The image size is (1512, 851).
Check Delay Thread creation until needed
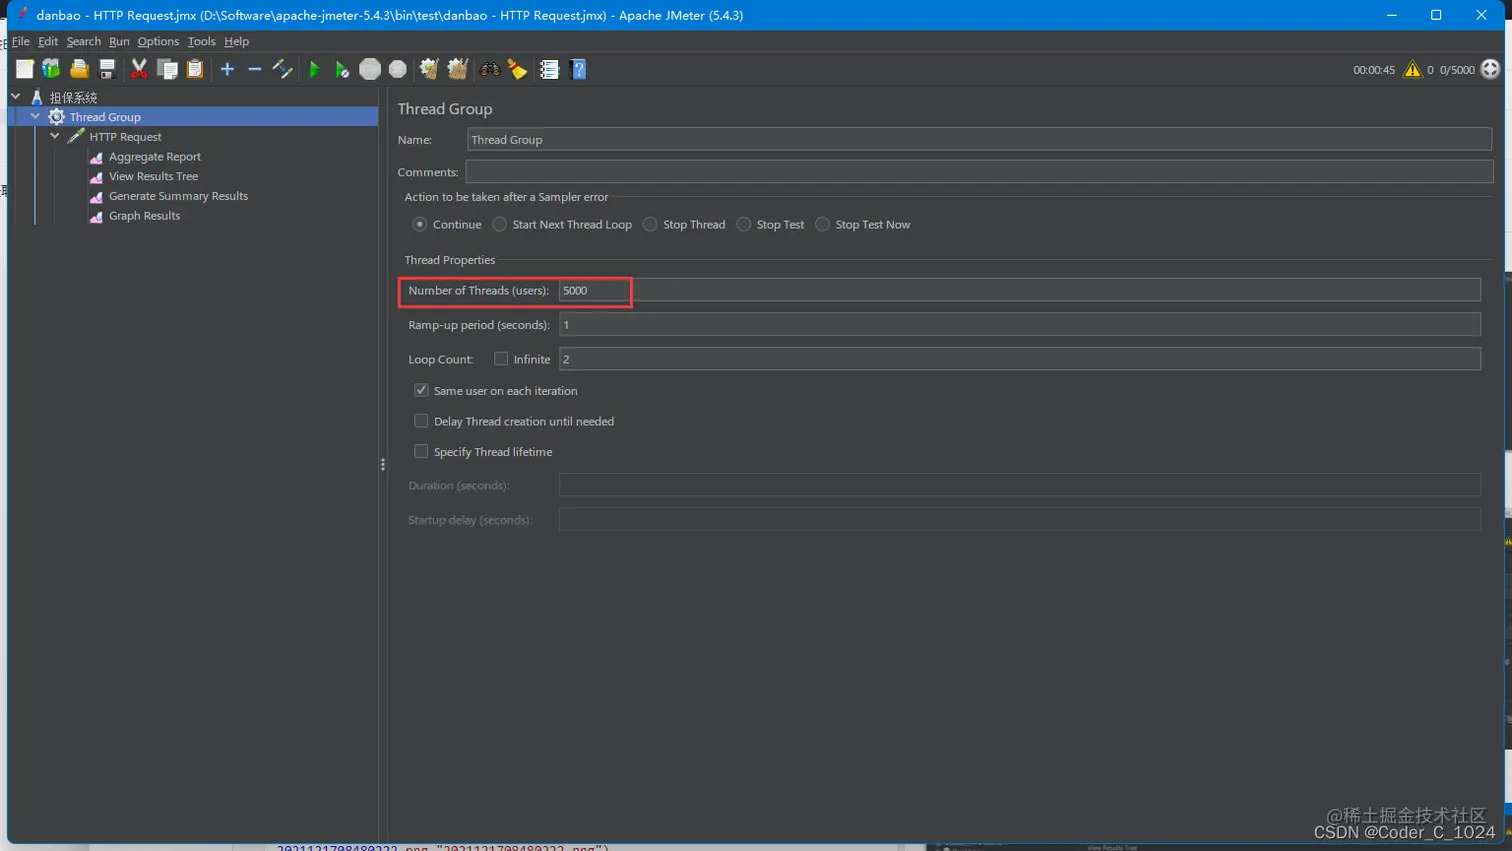pyautogui.click(x=421, y=421)
